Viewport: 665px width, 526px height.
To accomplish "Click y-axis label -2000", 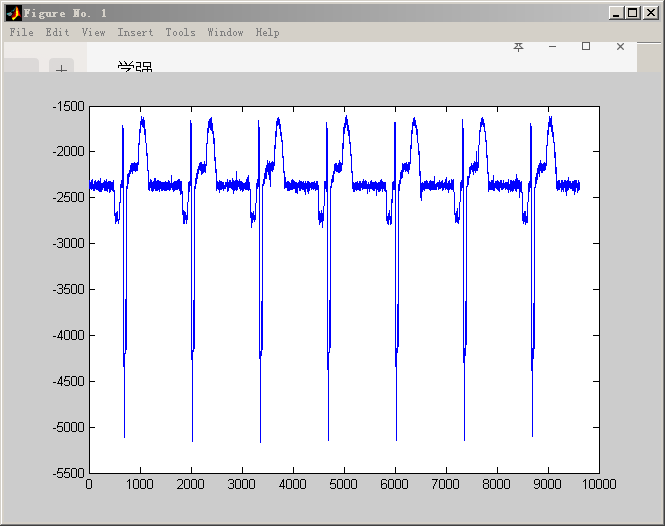I will (x=69, y=151).
